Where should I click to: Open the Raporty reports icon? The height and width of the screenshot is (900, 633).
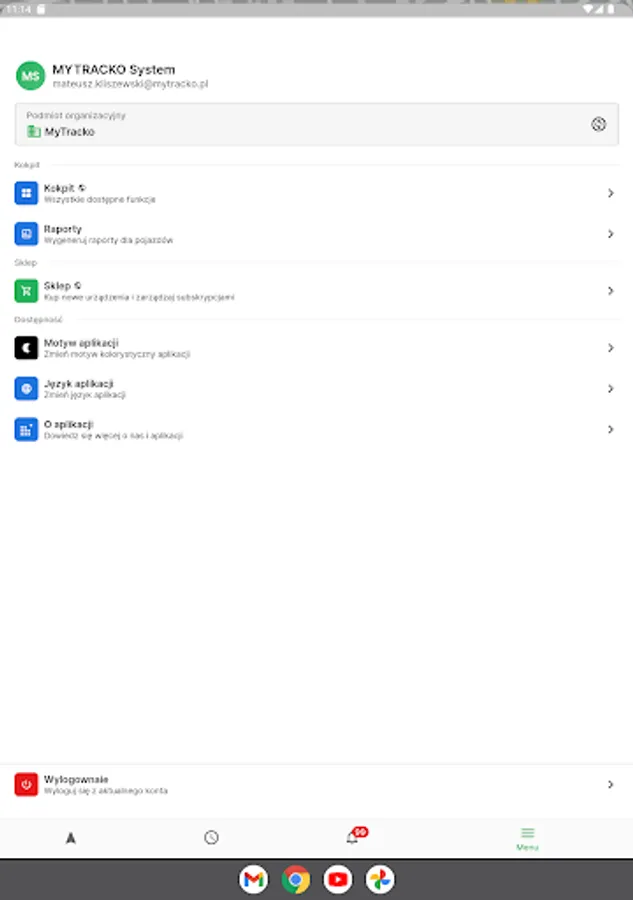click(x=26, y=234)
